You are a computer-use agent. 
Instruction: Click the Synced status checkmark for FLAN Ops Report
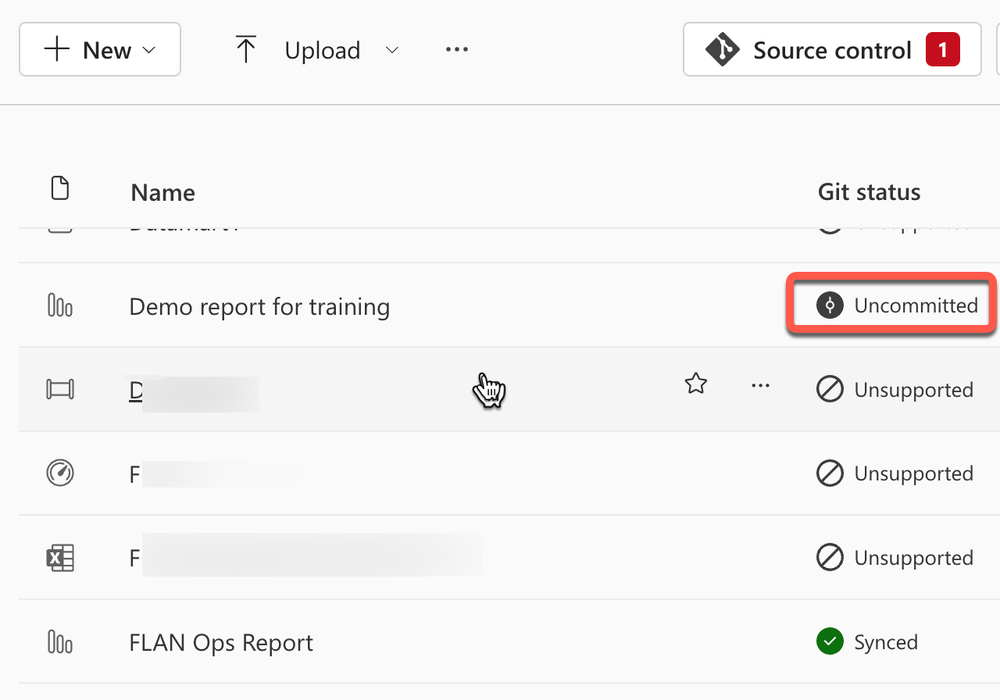pyautogui.click(x=830, y=642)
